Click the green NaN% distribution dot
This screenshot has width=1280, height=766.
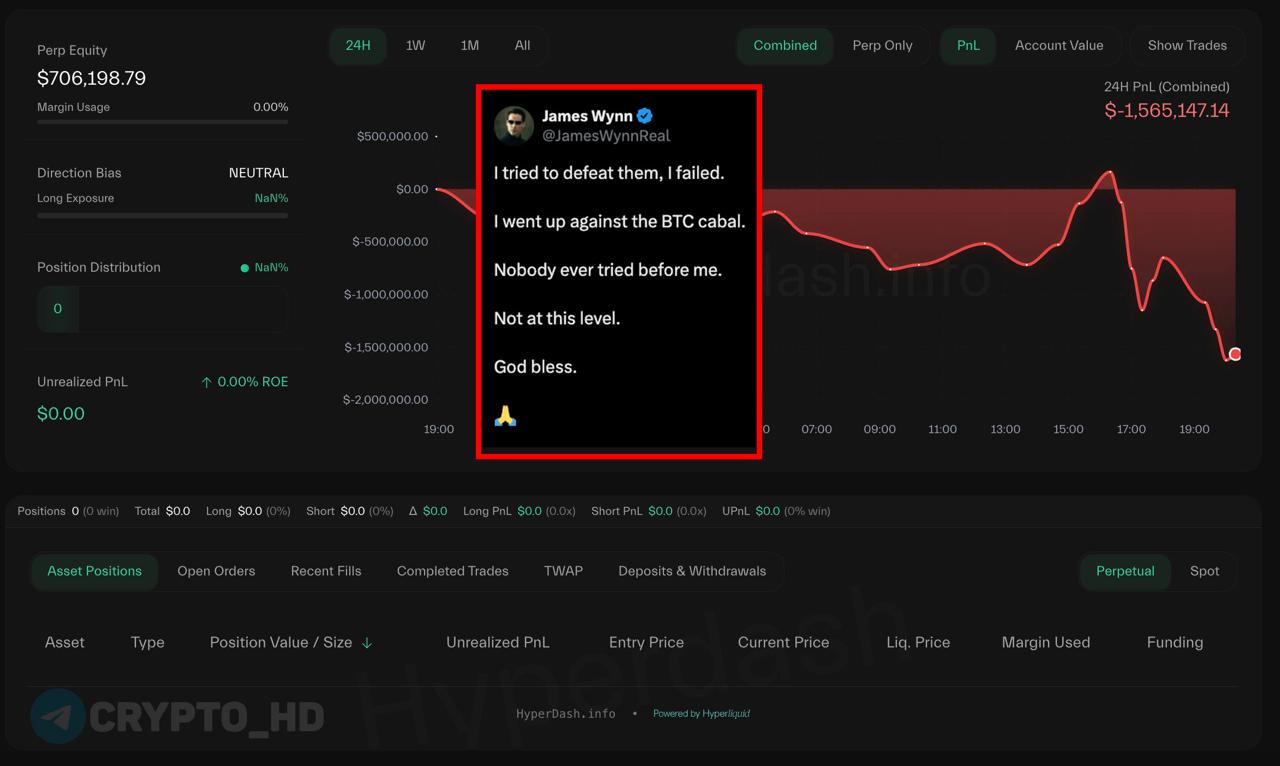[245, 268]
